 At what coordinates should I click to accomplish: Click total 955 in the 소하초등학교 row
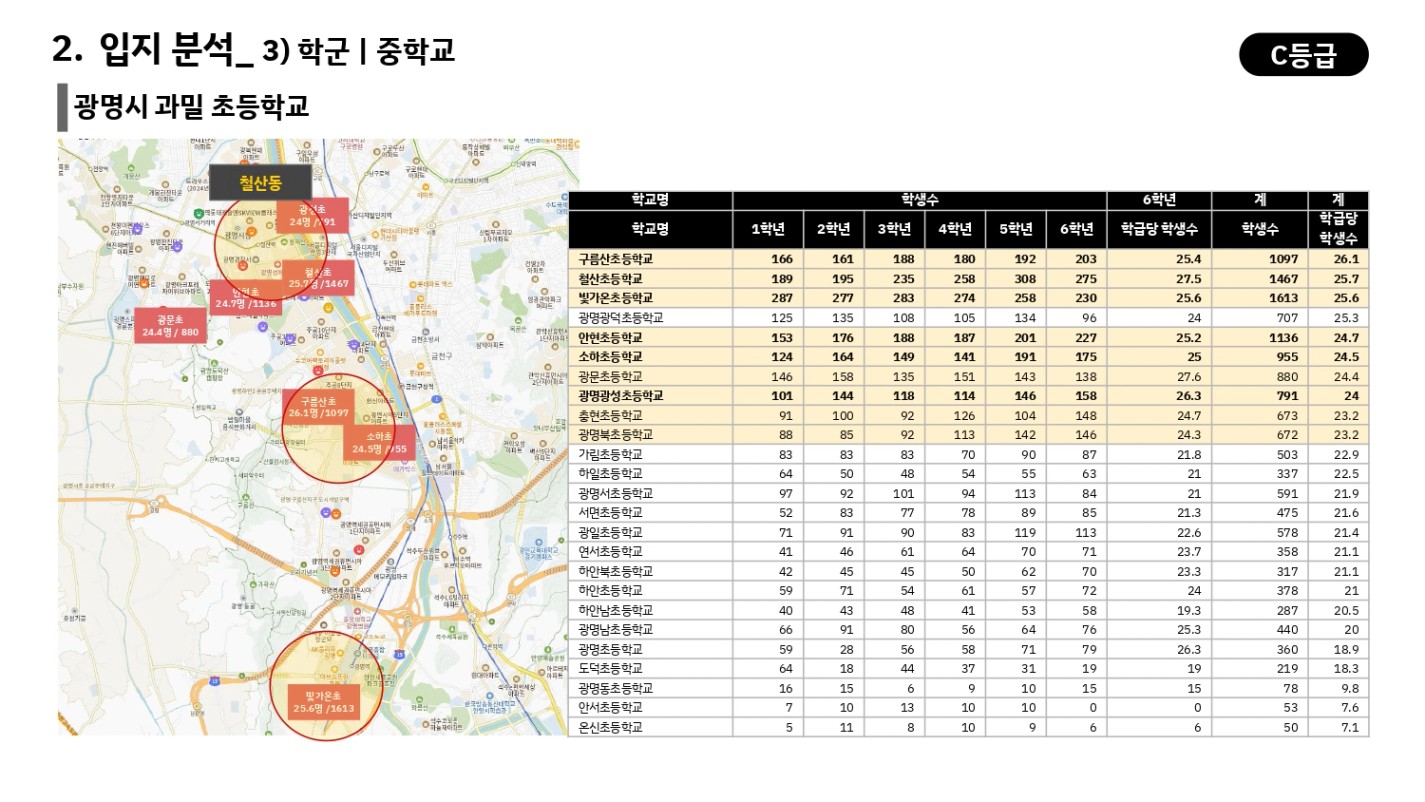[x=1286, y=357]
